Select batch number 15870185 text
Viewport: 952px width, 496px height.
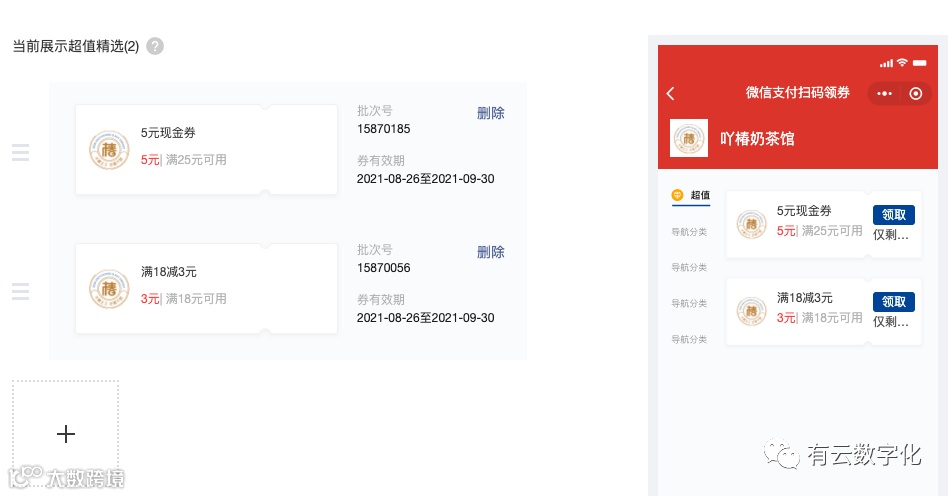tap(384, 129)
